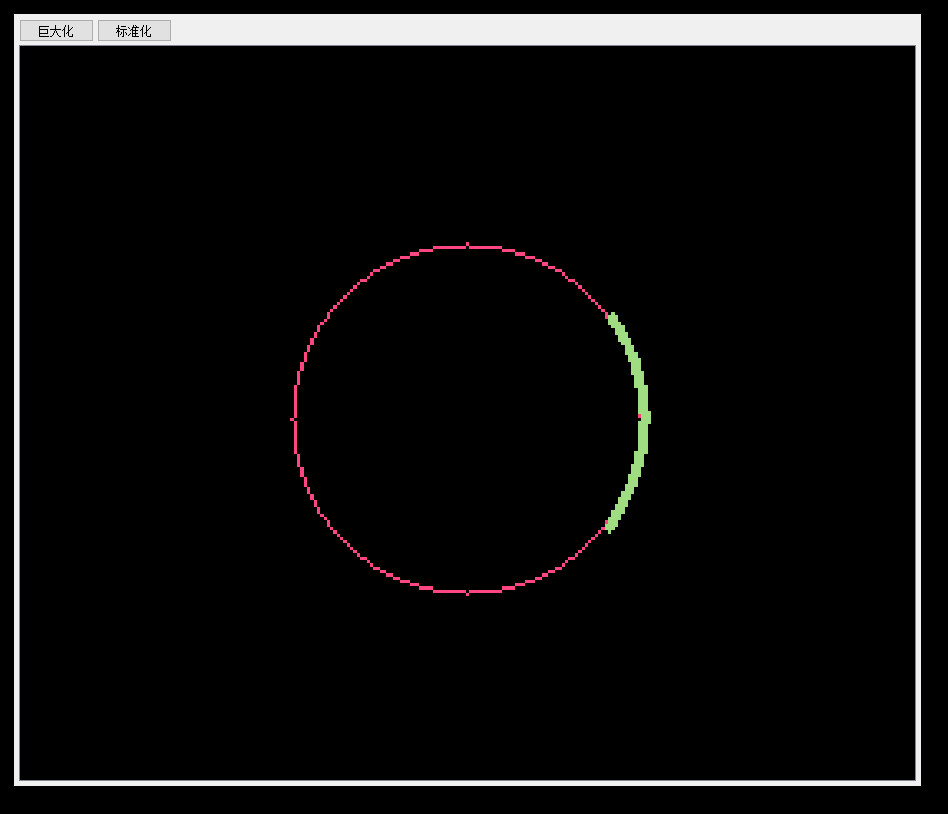Image resolution: width=948 pixels, height=814 pixels.
Task: Click the pink outline between bottom tick and green arc
Action: pos(560,566)
